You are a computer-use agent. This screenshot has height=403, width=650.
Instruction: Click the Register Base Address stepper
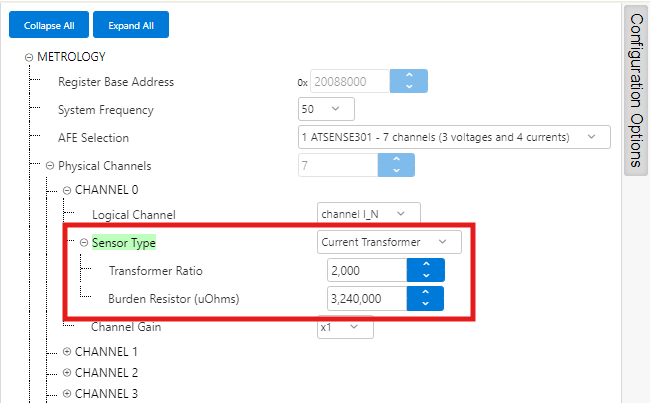[408, 82]
